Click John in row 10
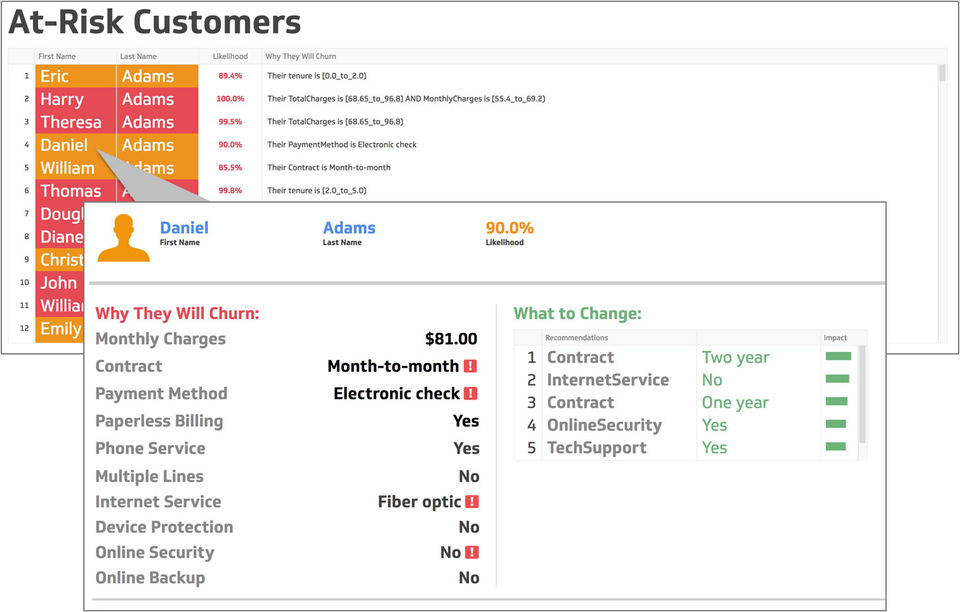The width and height of the screenshot is (960, 612). pyautogui.click(x=59, y=282)
